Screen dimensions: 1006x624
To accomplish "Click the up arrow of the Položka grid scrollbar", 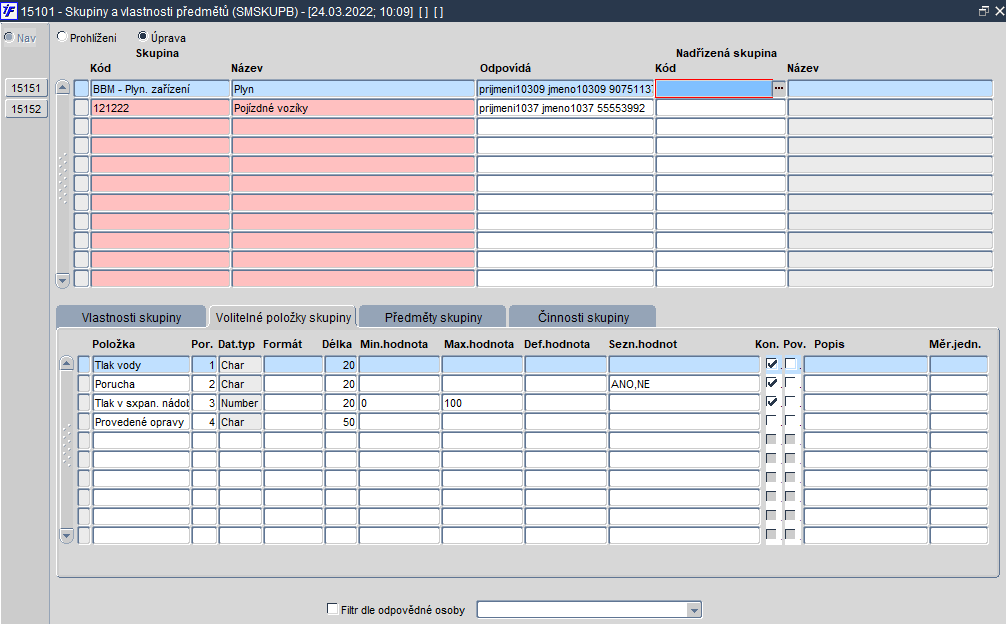I will pyautogui.click(x=66, y=364).
